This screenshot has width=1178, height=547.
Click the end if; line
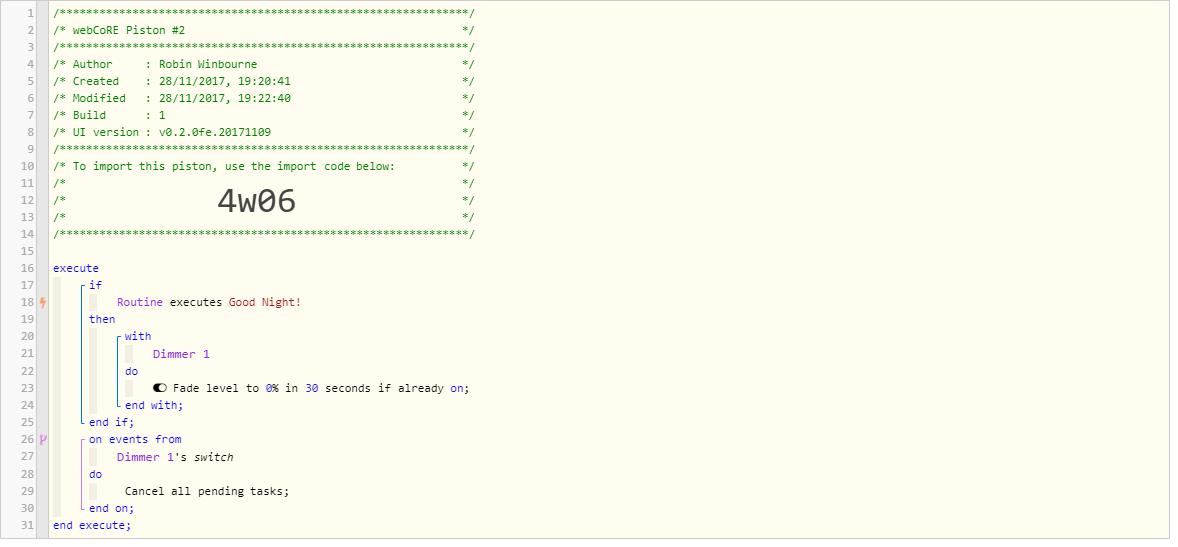[x=111, y=422]
